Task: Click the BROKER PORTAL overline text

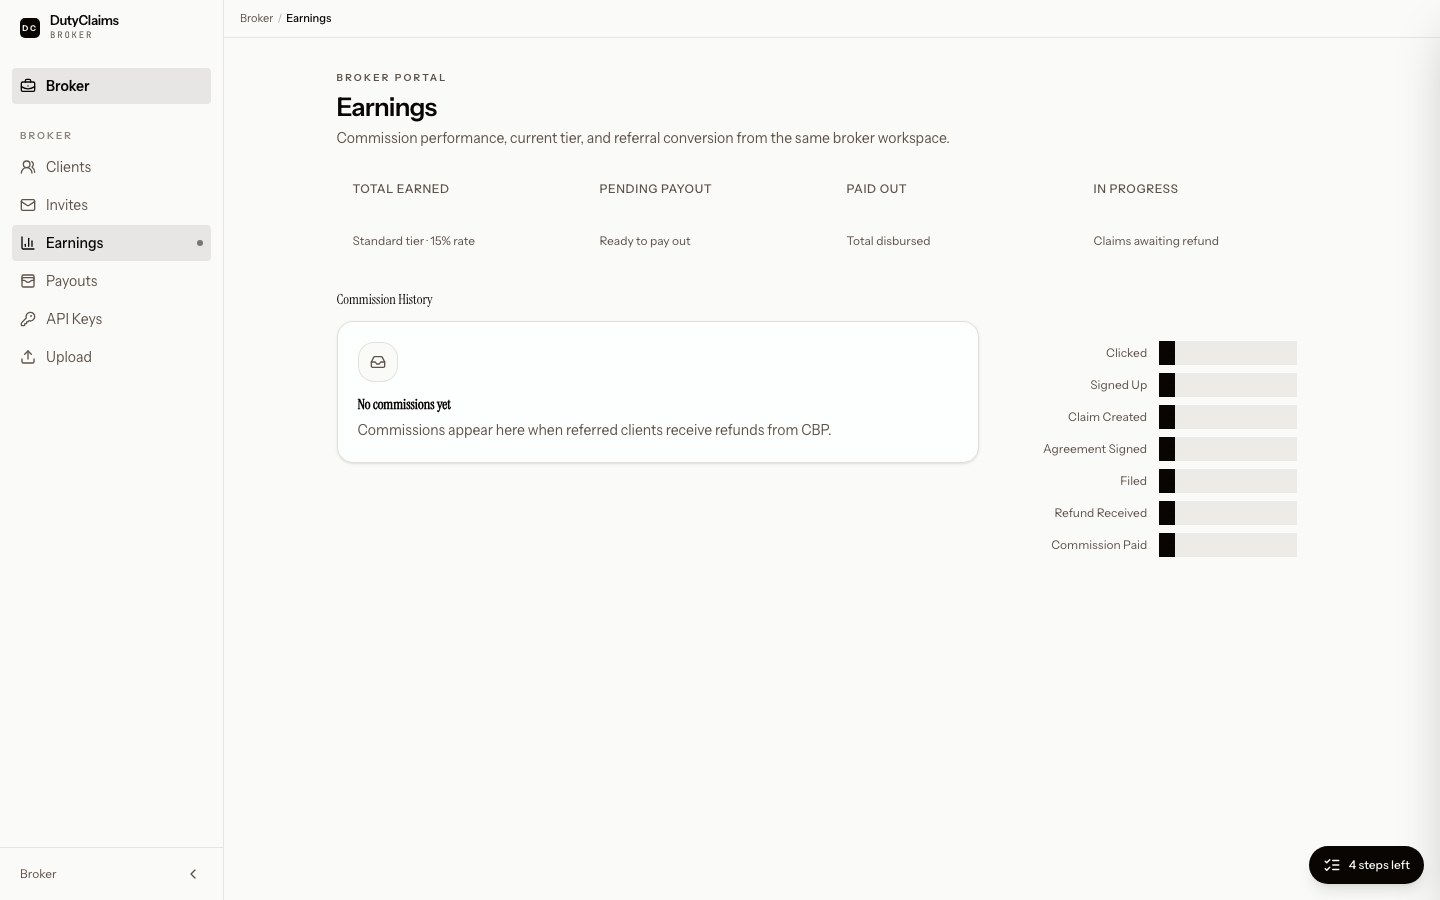Action: click(391, 77)
